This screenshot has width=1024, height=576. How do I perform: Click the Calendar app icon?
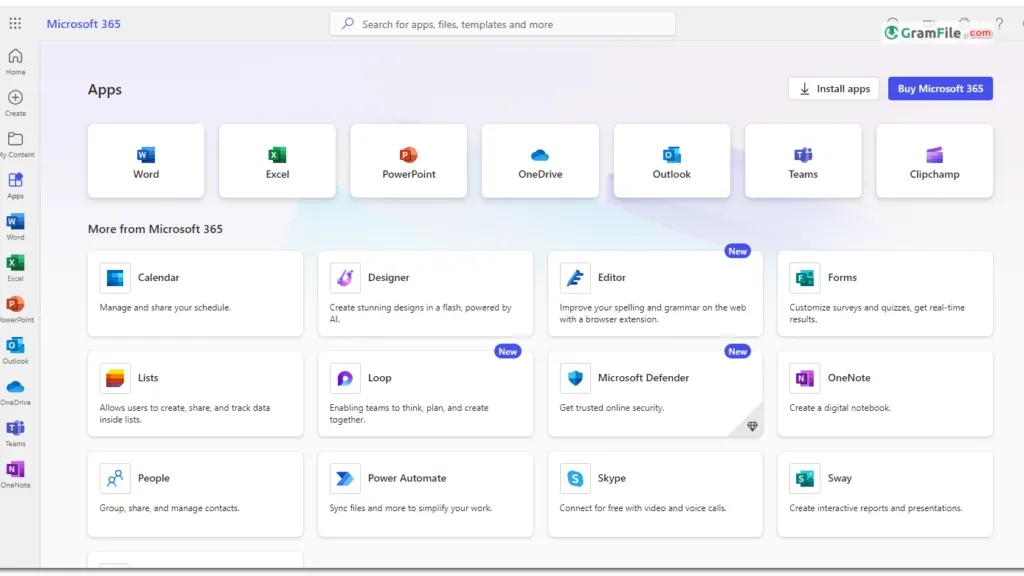click(x=115, y=278)
